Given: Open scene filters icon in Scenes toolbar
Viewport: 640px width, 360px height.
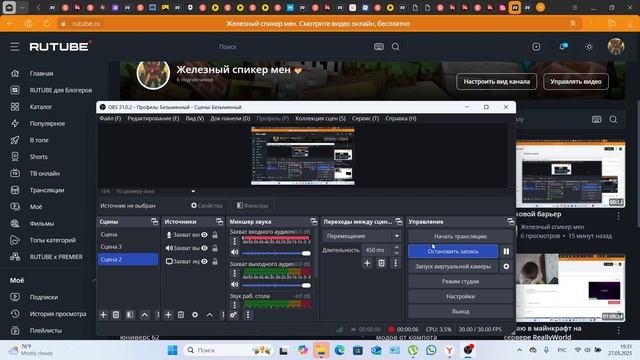Looking at the screenshot, I should point(130,315).
